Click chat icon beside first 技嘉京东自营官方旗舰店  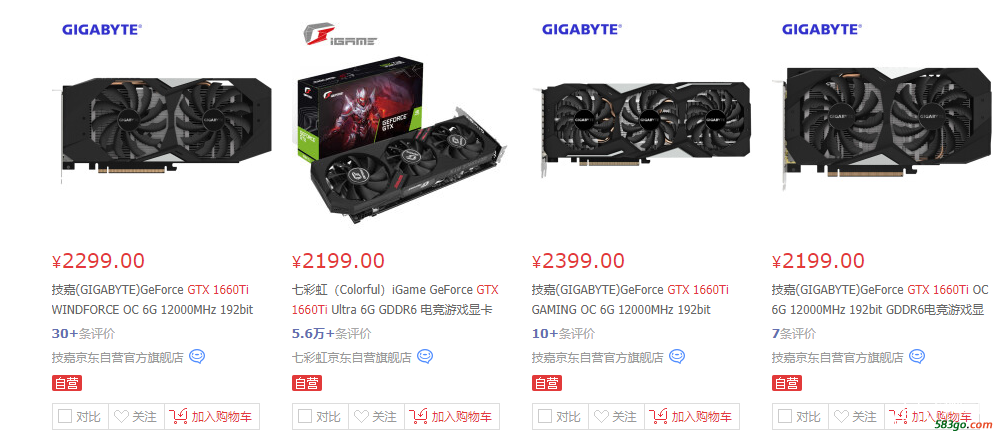pos(197,357)
